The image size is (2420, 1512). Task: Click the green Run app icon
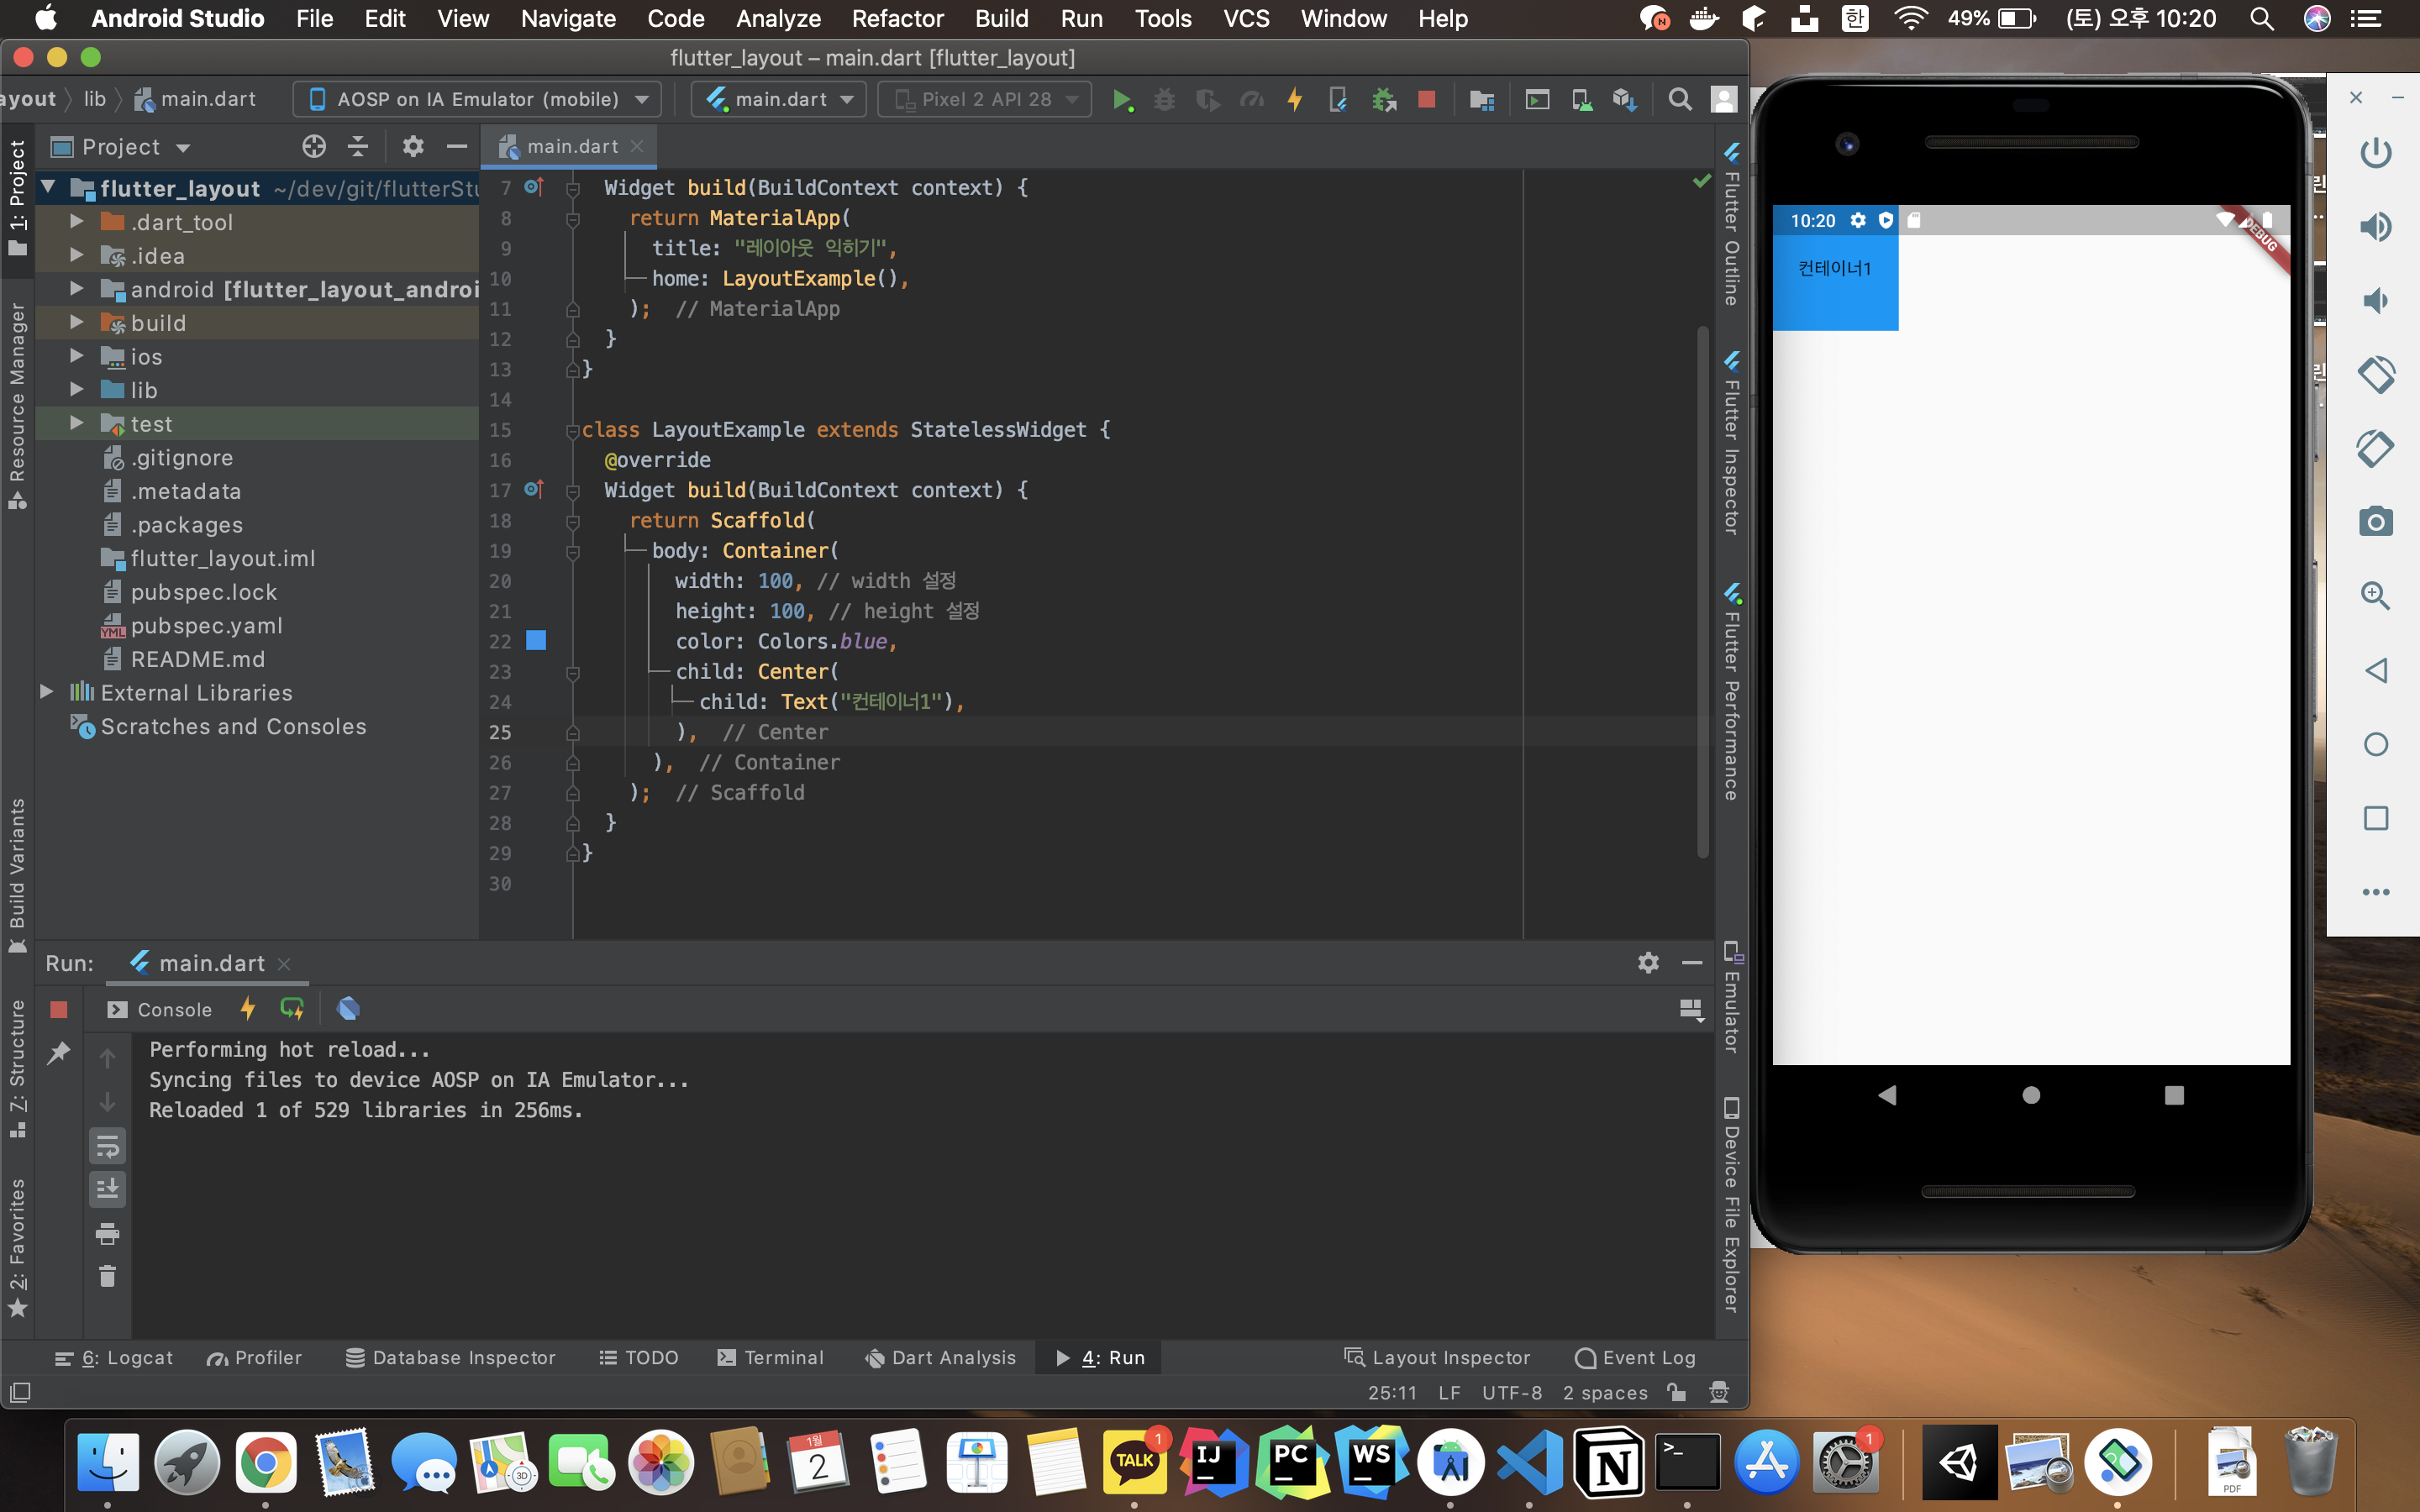pos(1122,100)
